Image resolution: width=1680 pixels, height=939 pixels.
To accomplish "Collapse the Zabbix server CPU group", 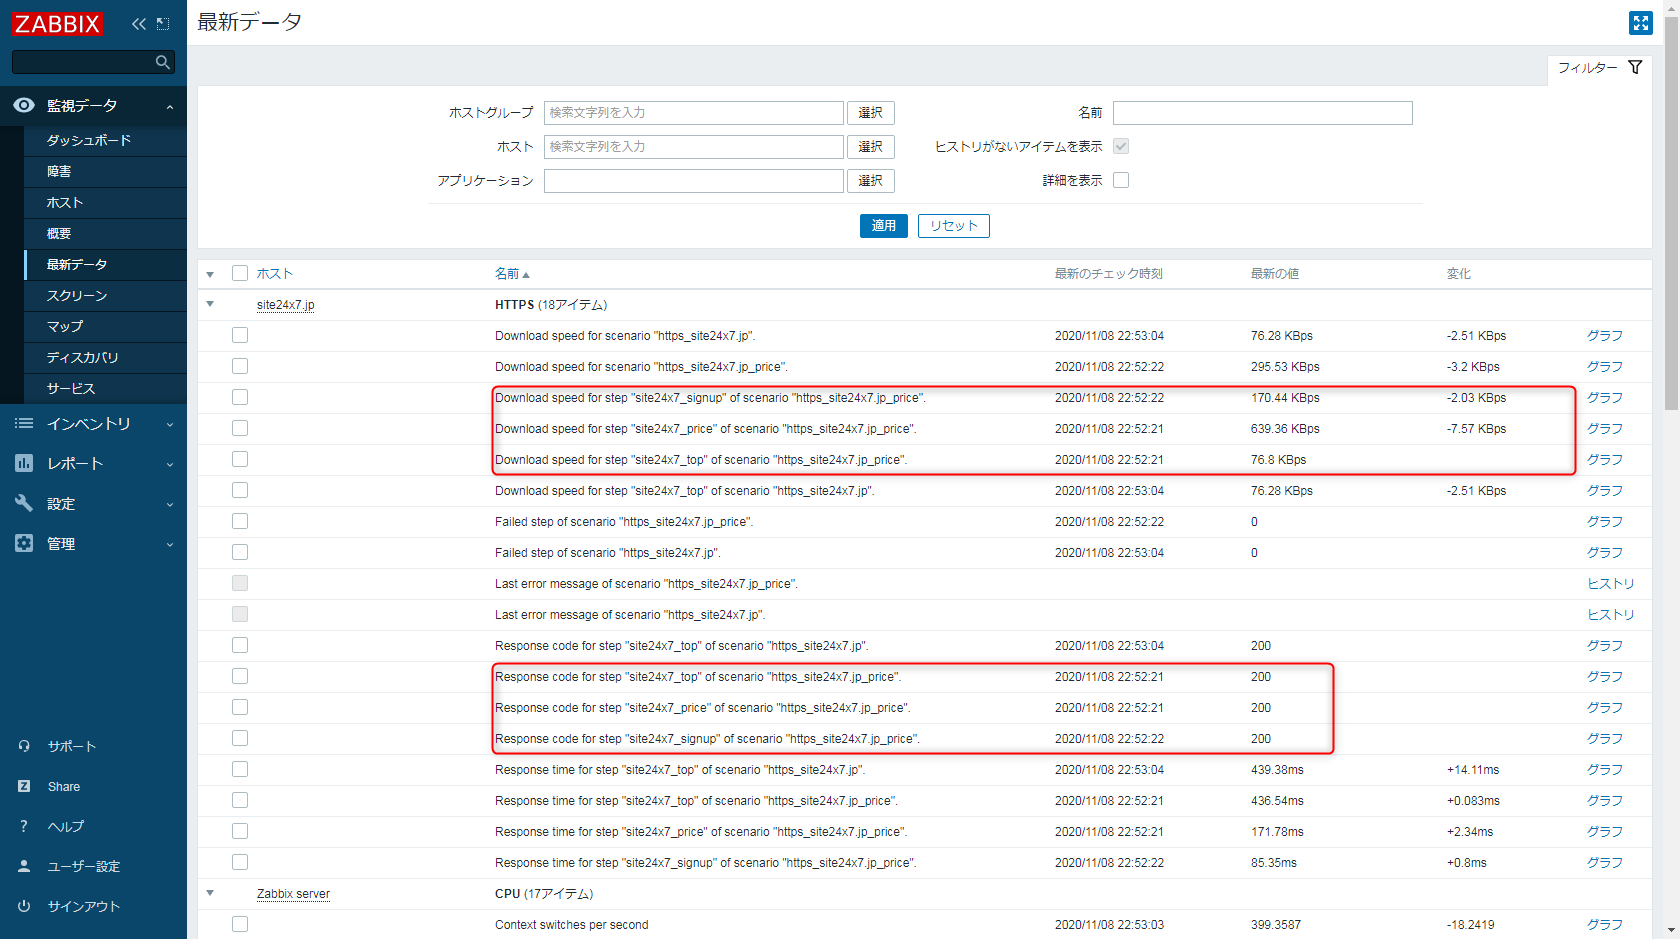I will click(x=210, y=893).
